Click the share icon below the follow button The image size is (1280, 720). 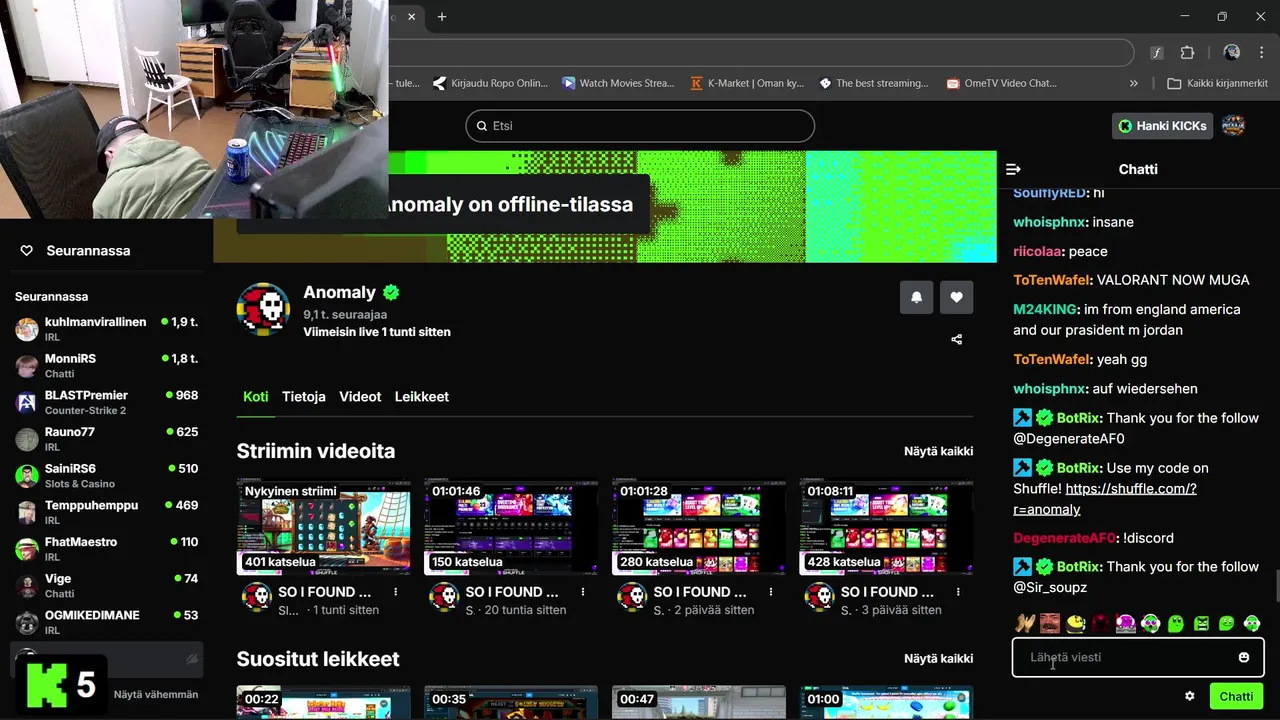[957, 339]
